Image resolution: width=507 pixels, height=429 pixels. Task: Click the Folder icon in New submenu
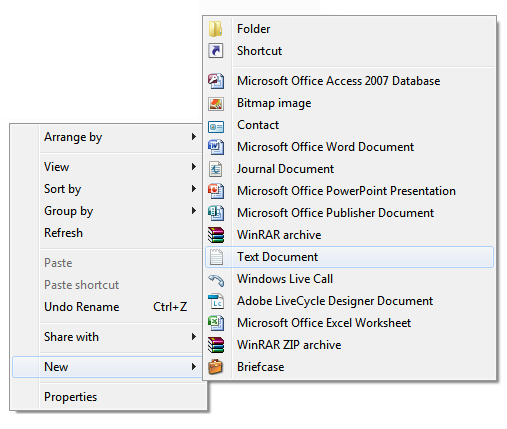(216, 29)
